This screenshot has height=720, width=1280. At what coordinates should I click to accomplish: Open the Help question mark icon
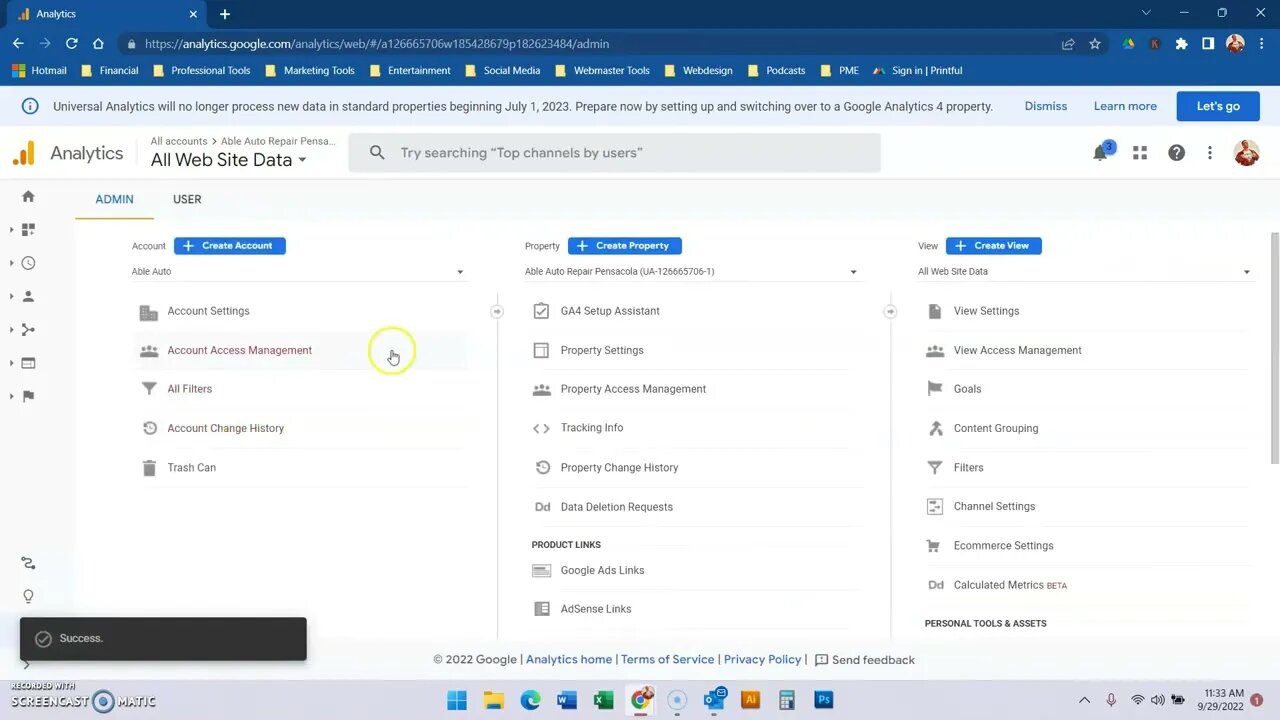[x=1176, y=153]
